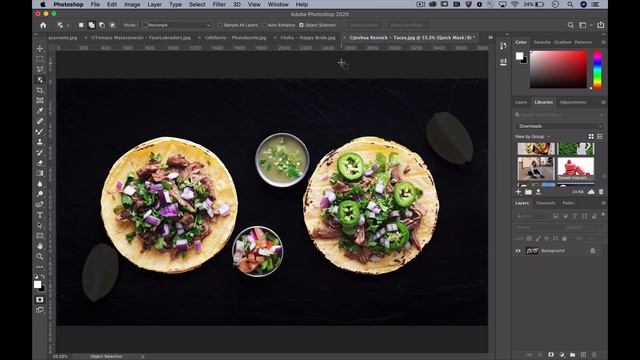Select the Eyedropper tool
This screenshot has width=640, height=360.
click(x=40, y=111)
